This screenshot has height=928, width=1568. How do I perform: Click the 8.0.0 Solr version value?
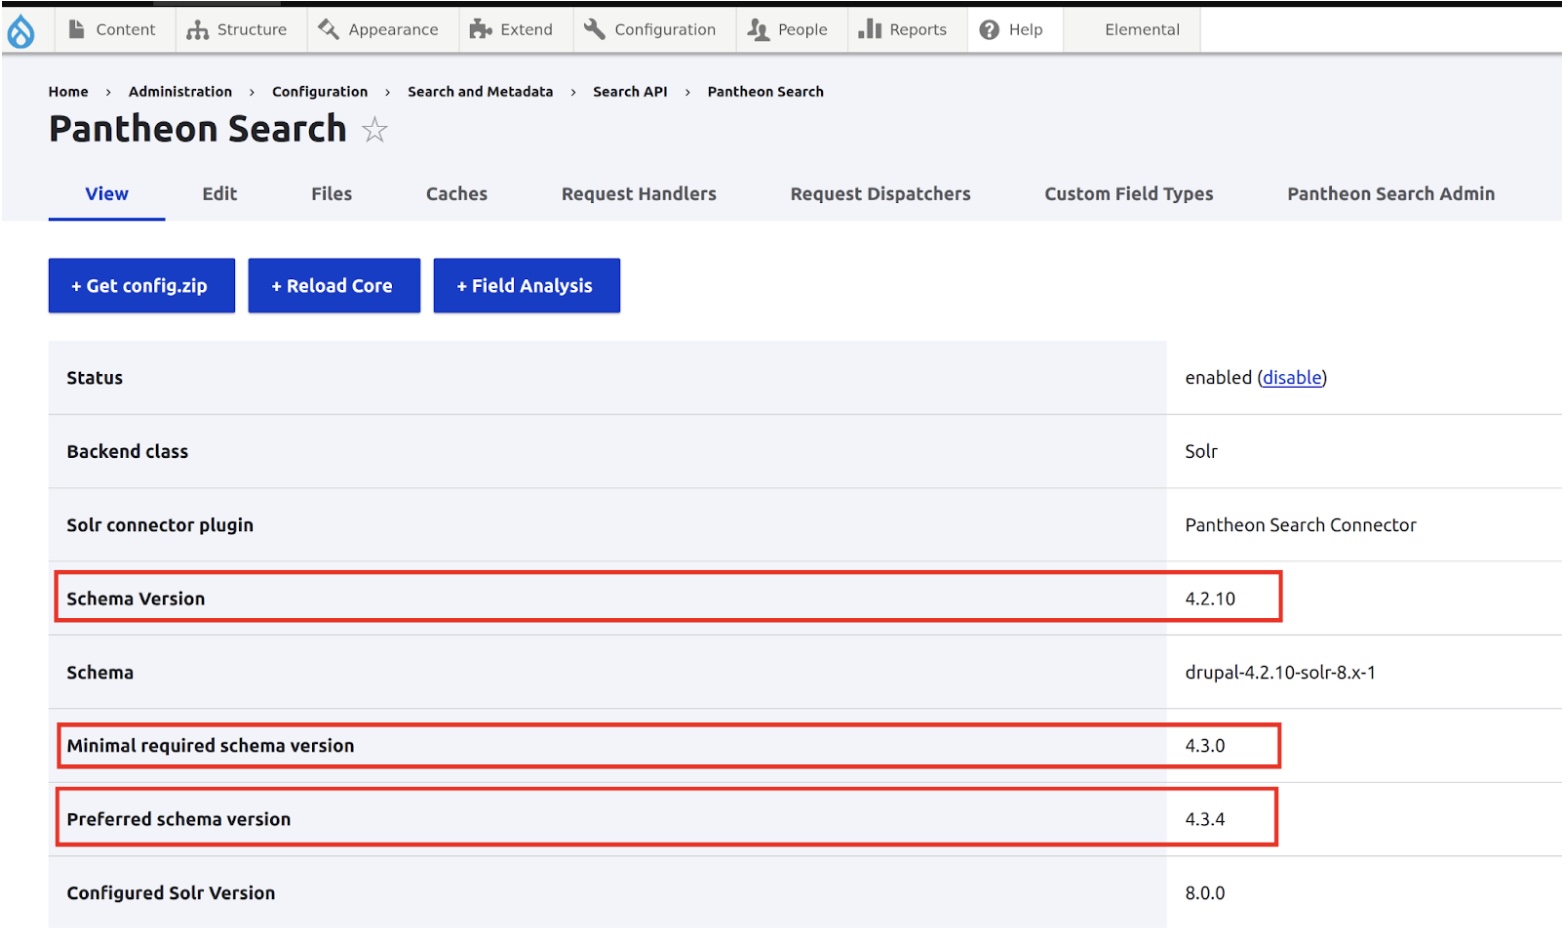tap(1205, 894)
